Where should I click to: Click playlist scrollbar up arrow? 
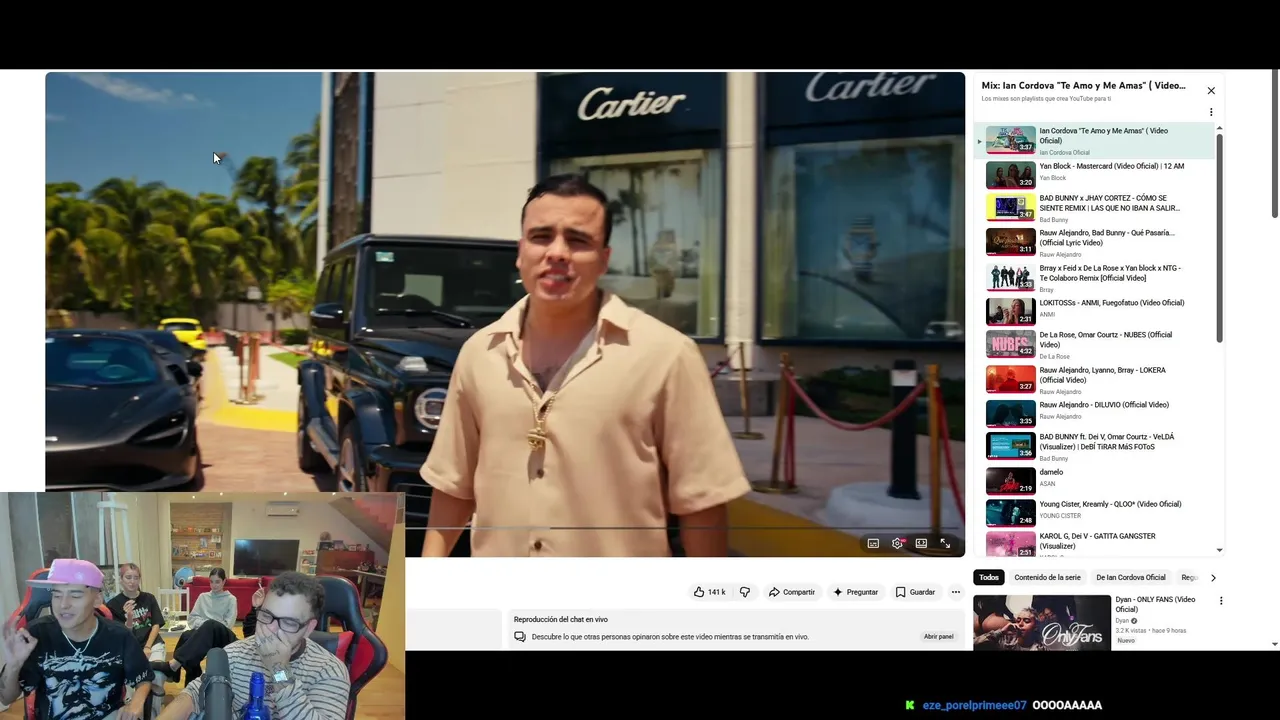tap(1219, 129)
